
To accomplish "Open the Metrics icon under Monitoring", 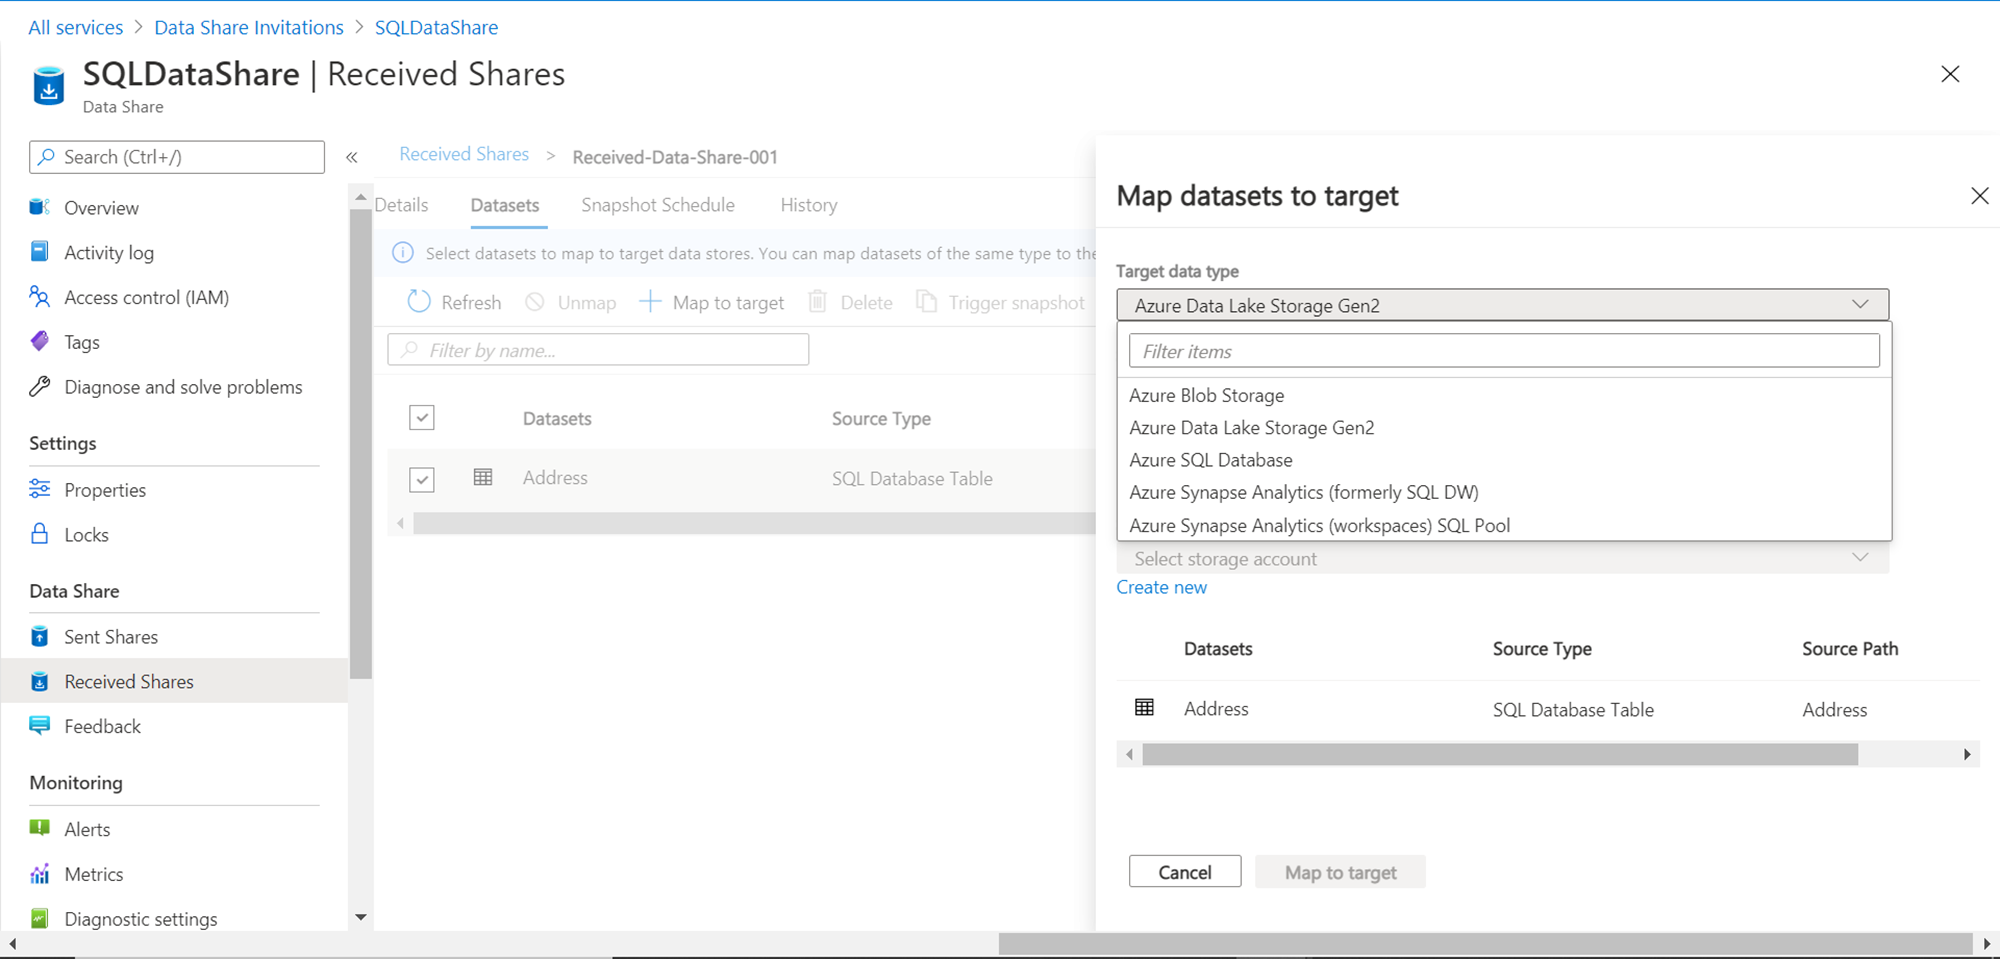I will (x=40, y=874).
